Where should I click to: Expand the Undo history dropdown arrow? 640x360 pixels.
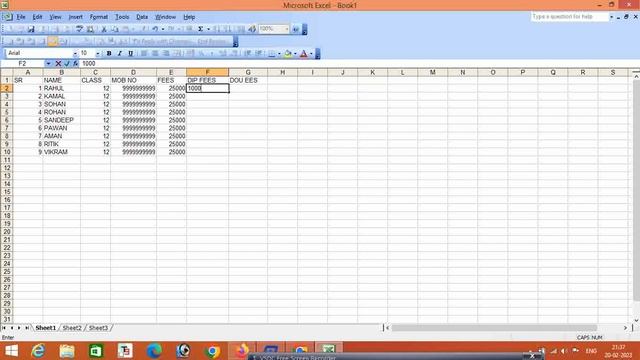click(162, 29)
